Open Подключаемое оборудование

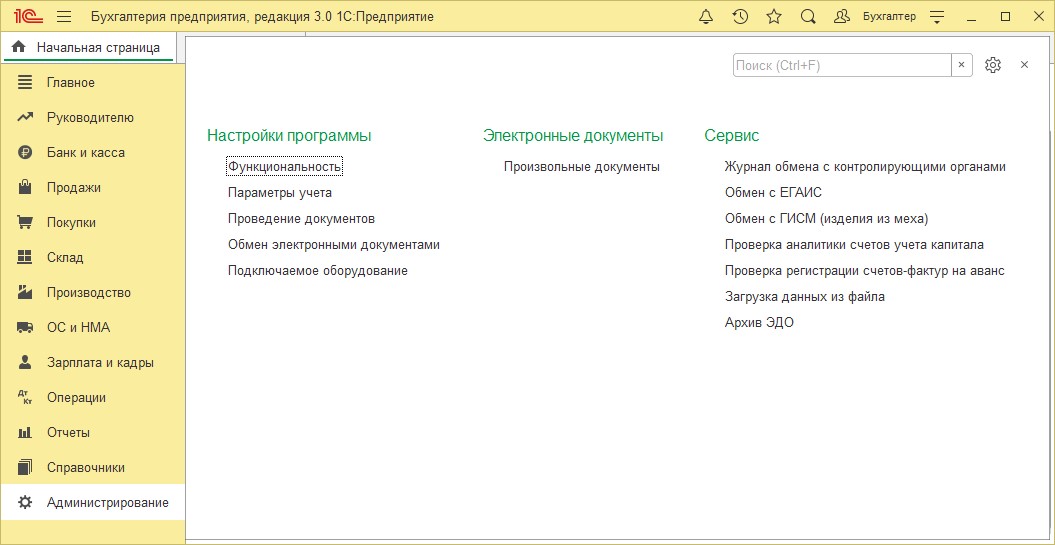pyautogui.click(x=318, y=271)
